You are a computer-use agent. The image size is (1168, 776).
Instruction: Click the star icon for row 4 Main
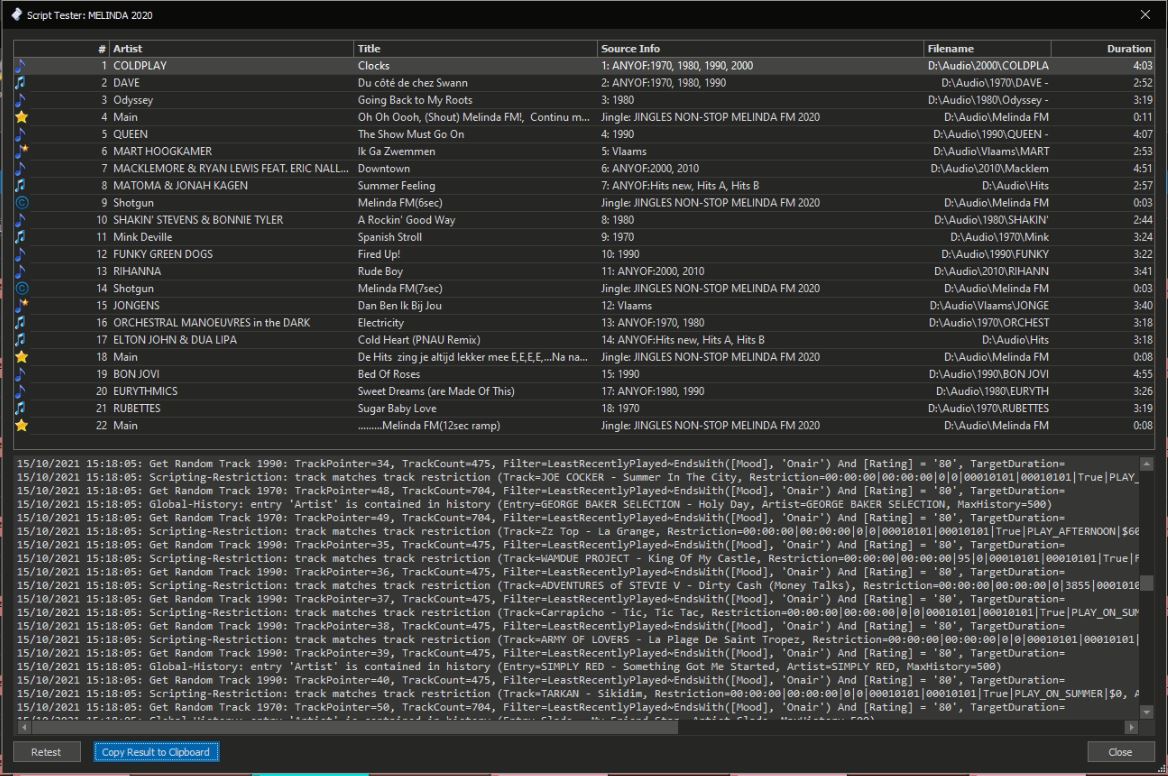coord(22,117)
